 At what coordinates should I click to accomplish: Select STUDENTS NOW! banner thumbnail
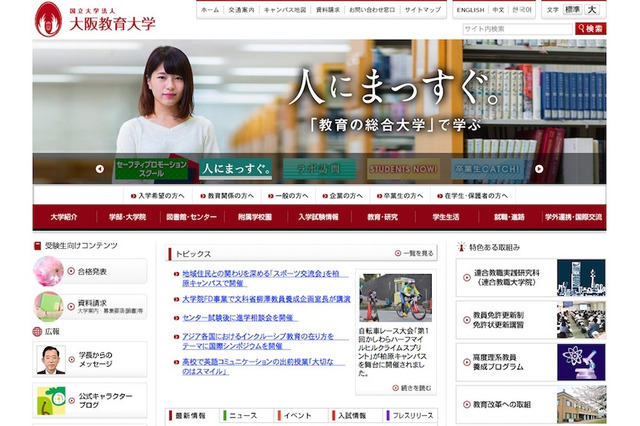(x=403, y=169)
